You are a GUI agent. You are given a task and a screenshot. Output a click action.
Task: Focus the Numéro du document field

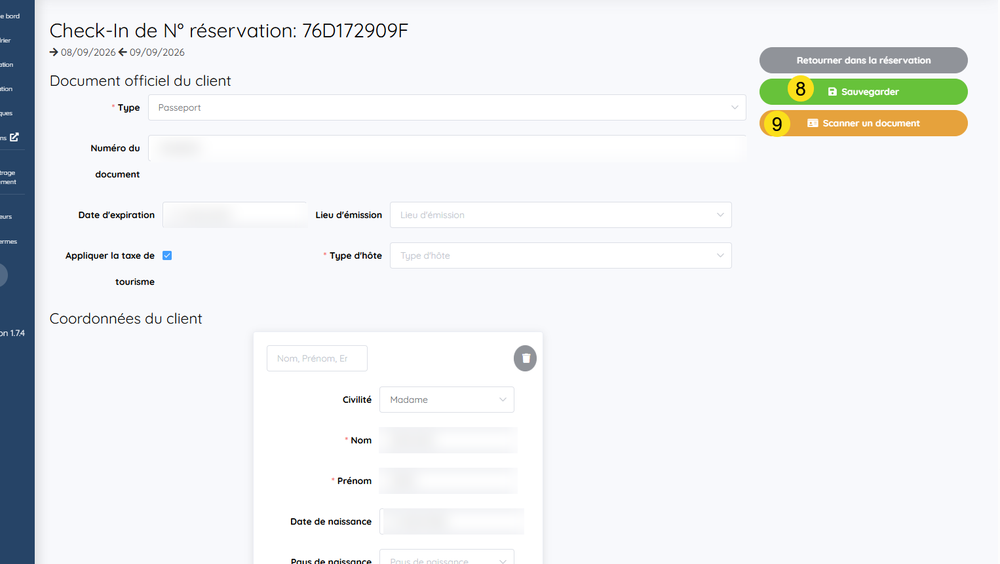447,148
